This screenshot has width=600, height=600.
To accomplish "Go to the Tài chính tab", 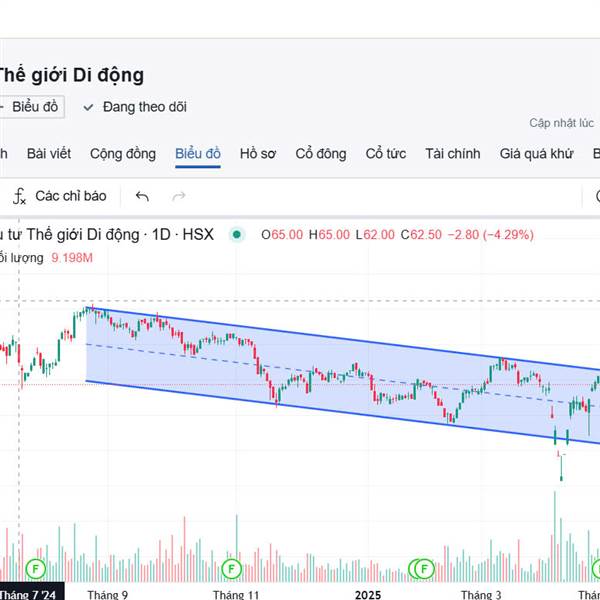I will (x=453, y=154).
